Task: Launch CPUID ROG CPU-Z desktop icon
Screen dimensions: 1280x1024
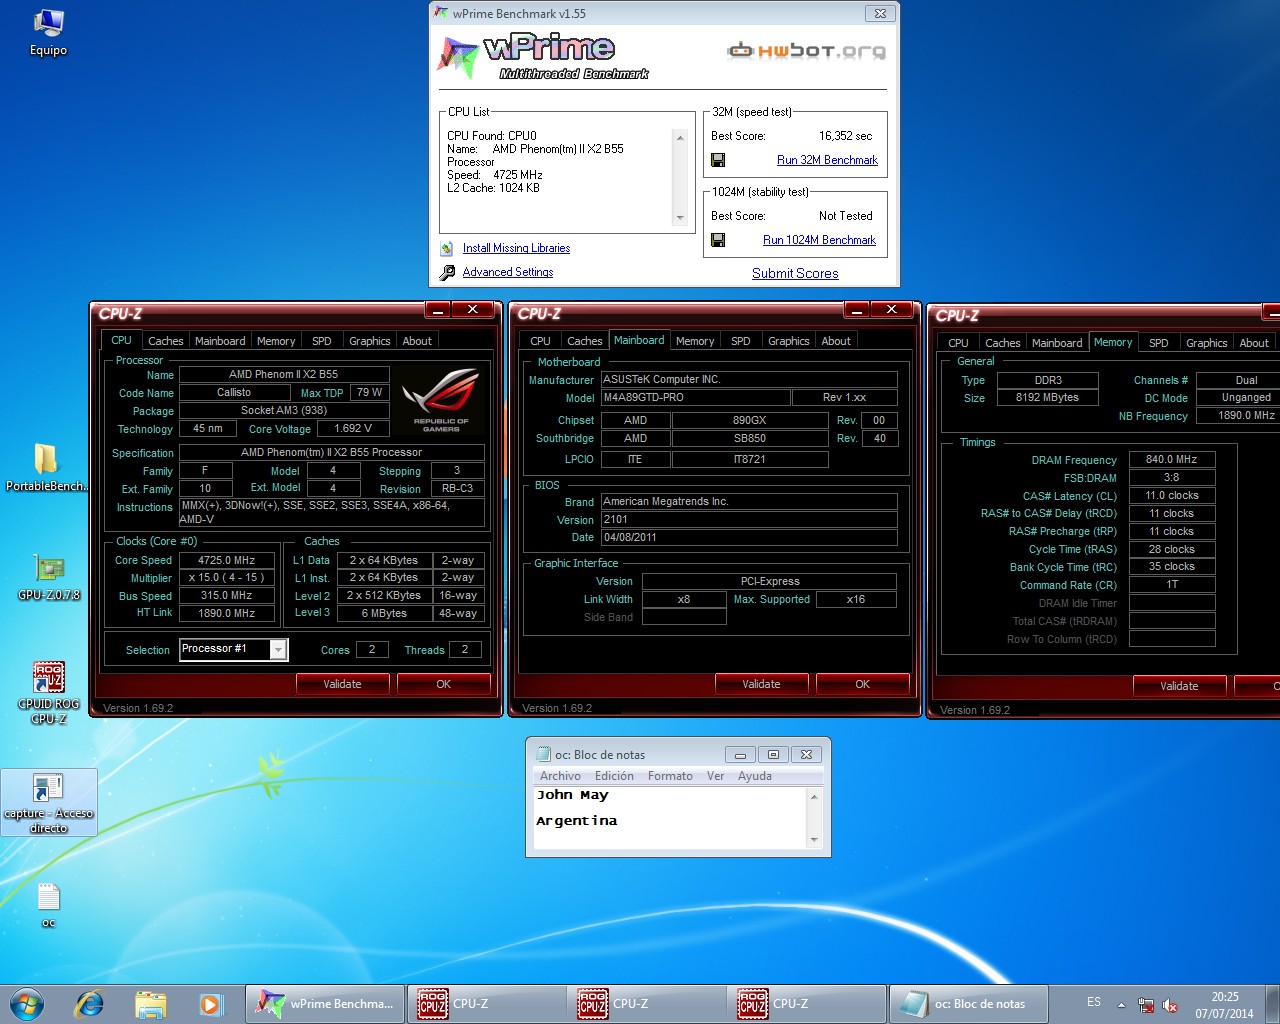Action: [x=48, y=692]
